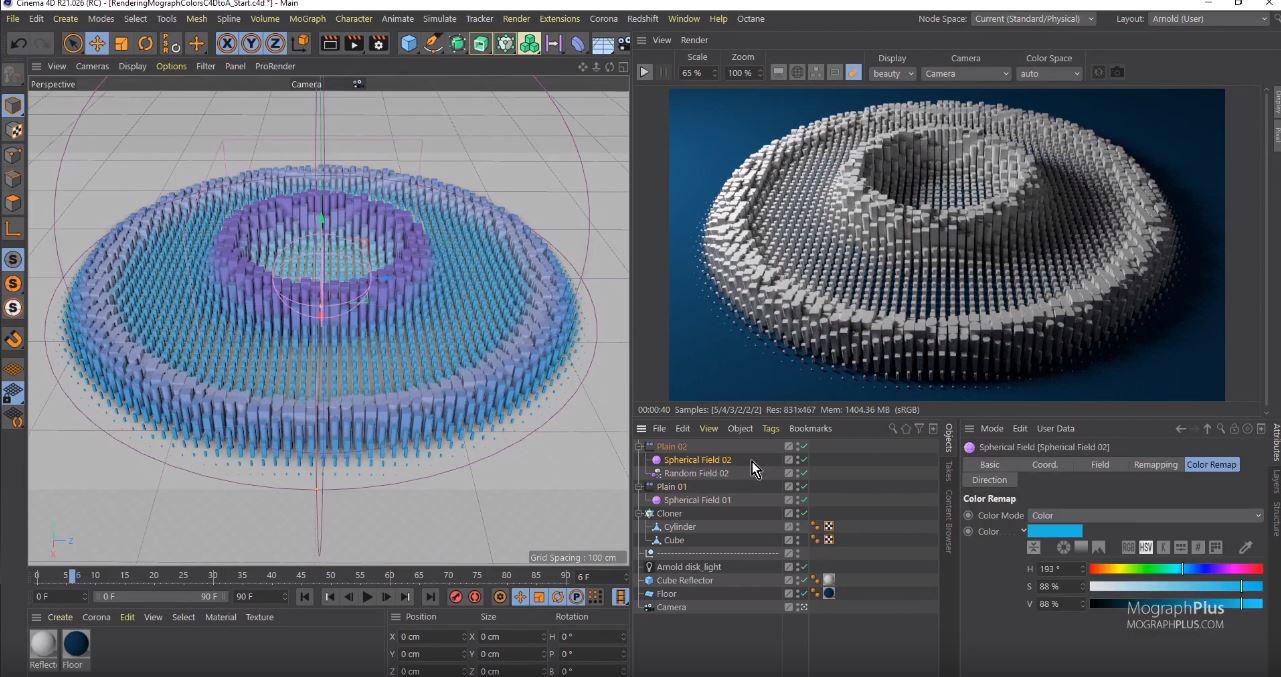Activate the Rotate tool

point(145,43)
